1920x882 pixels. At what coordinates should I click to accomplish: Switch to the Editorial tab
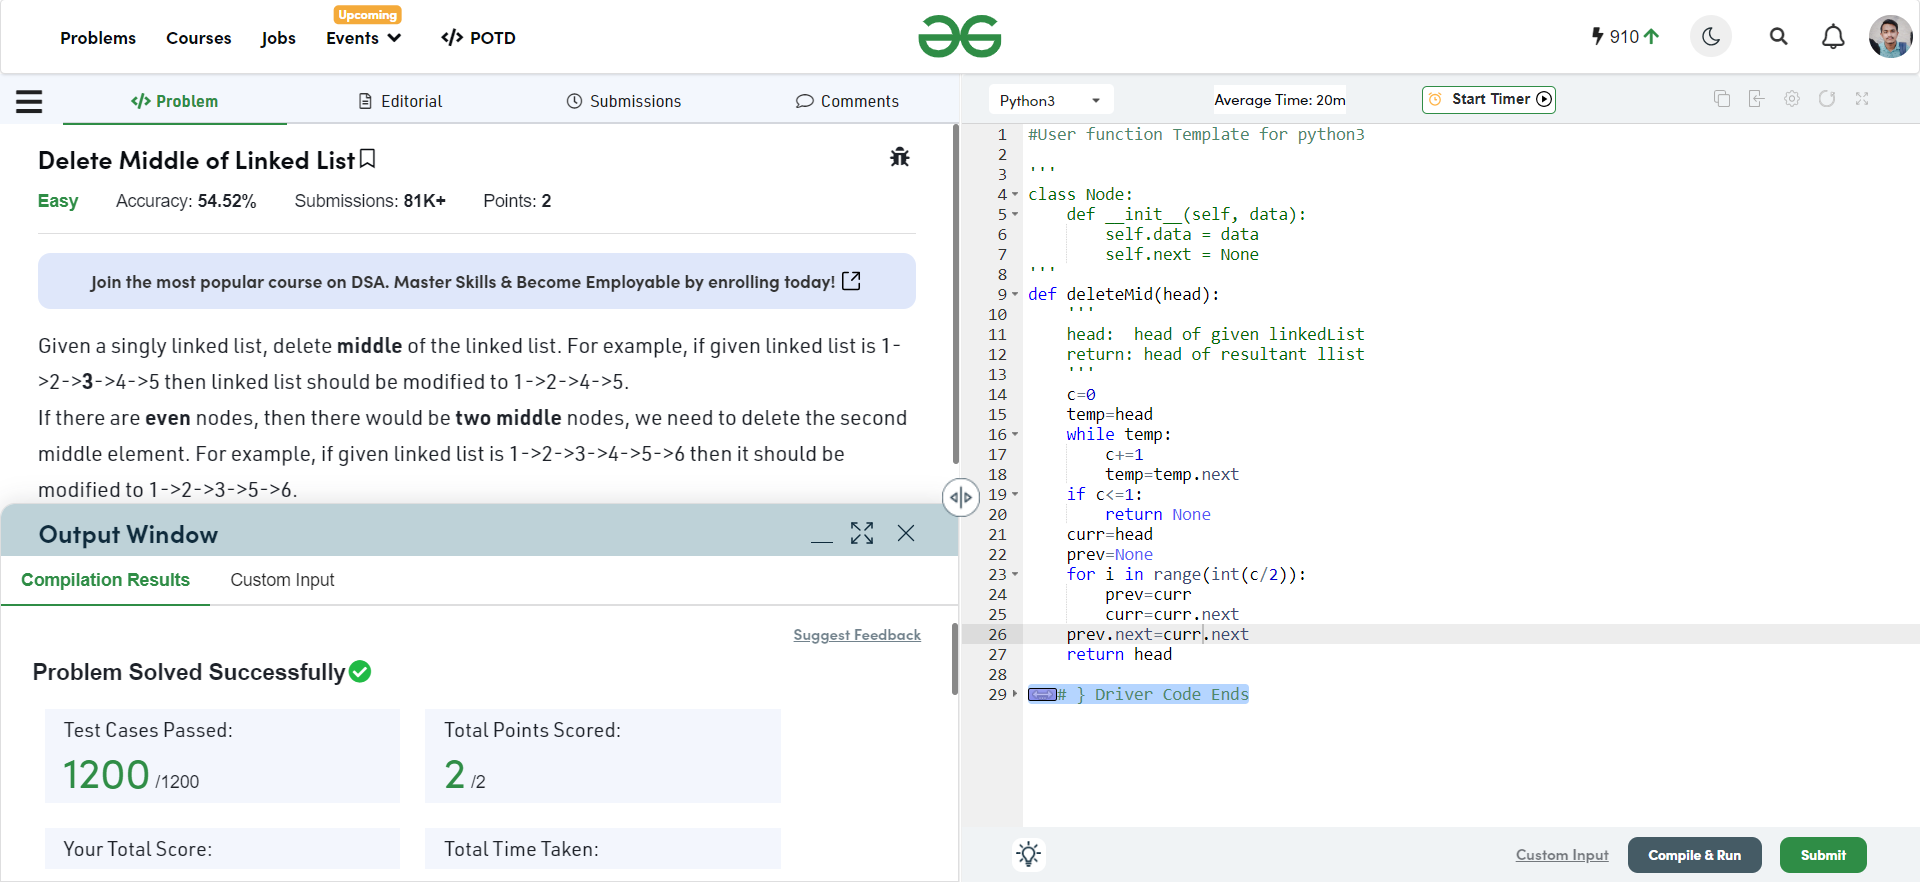tap(400, 101)
